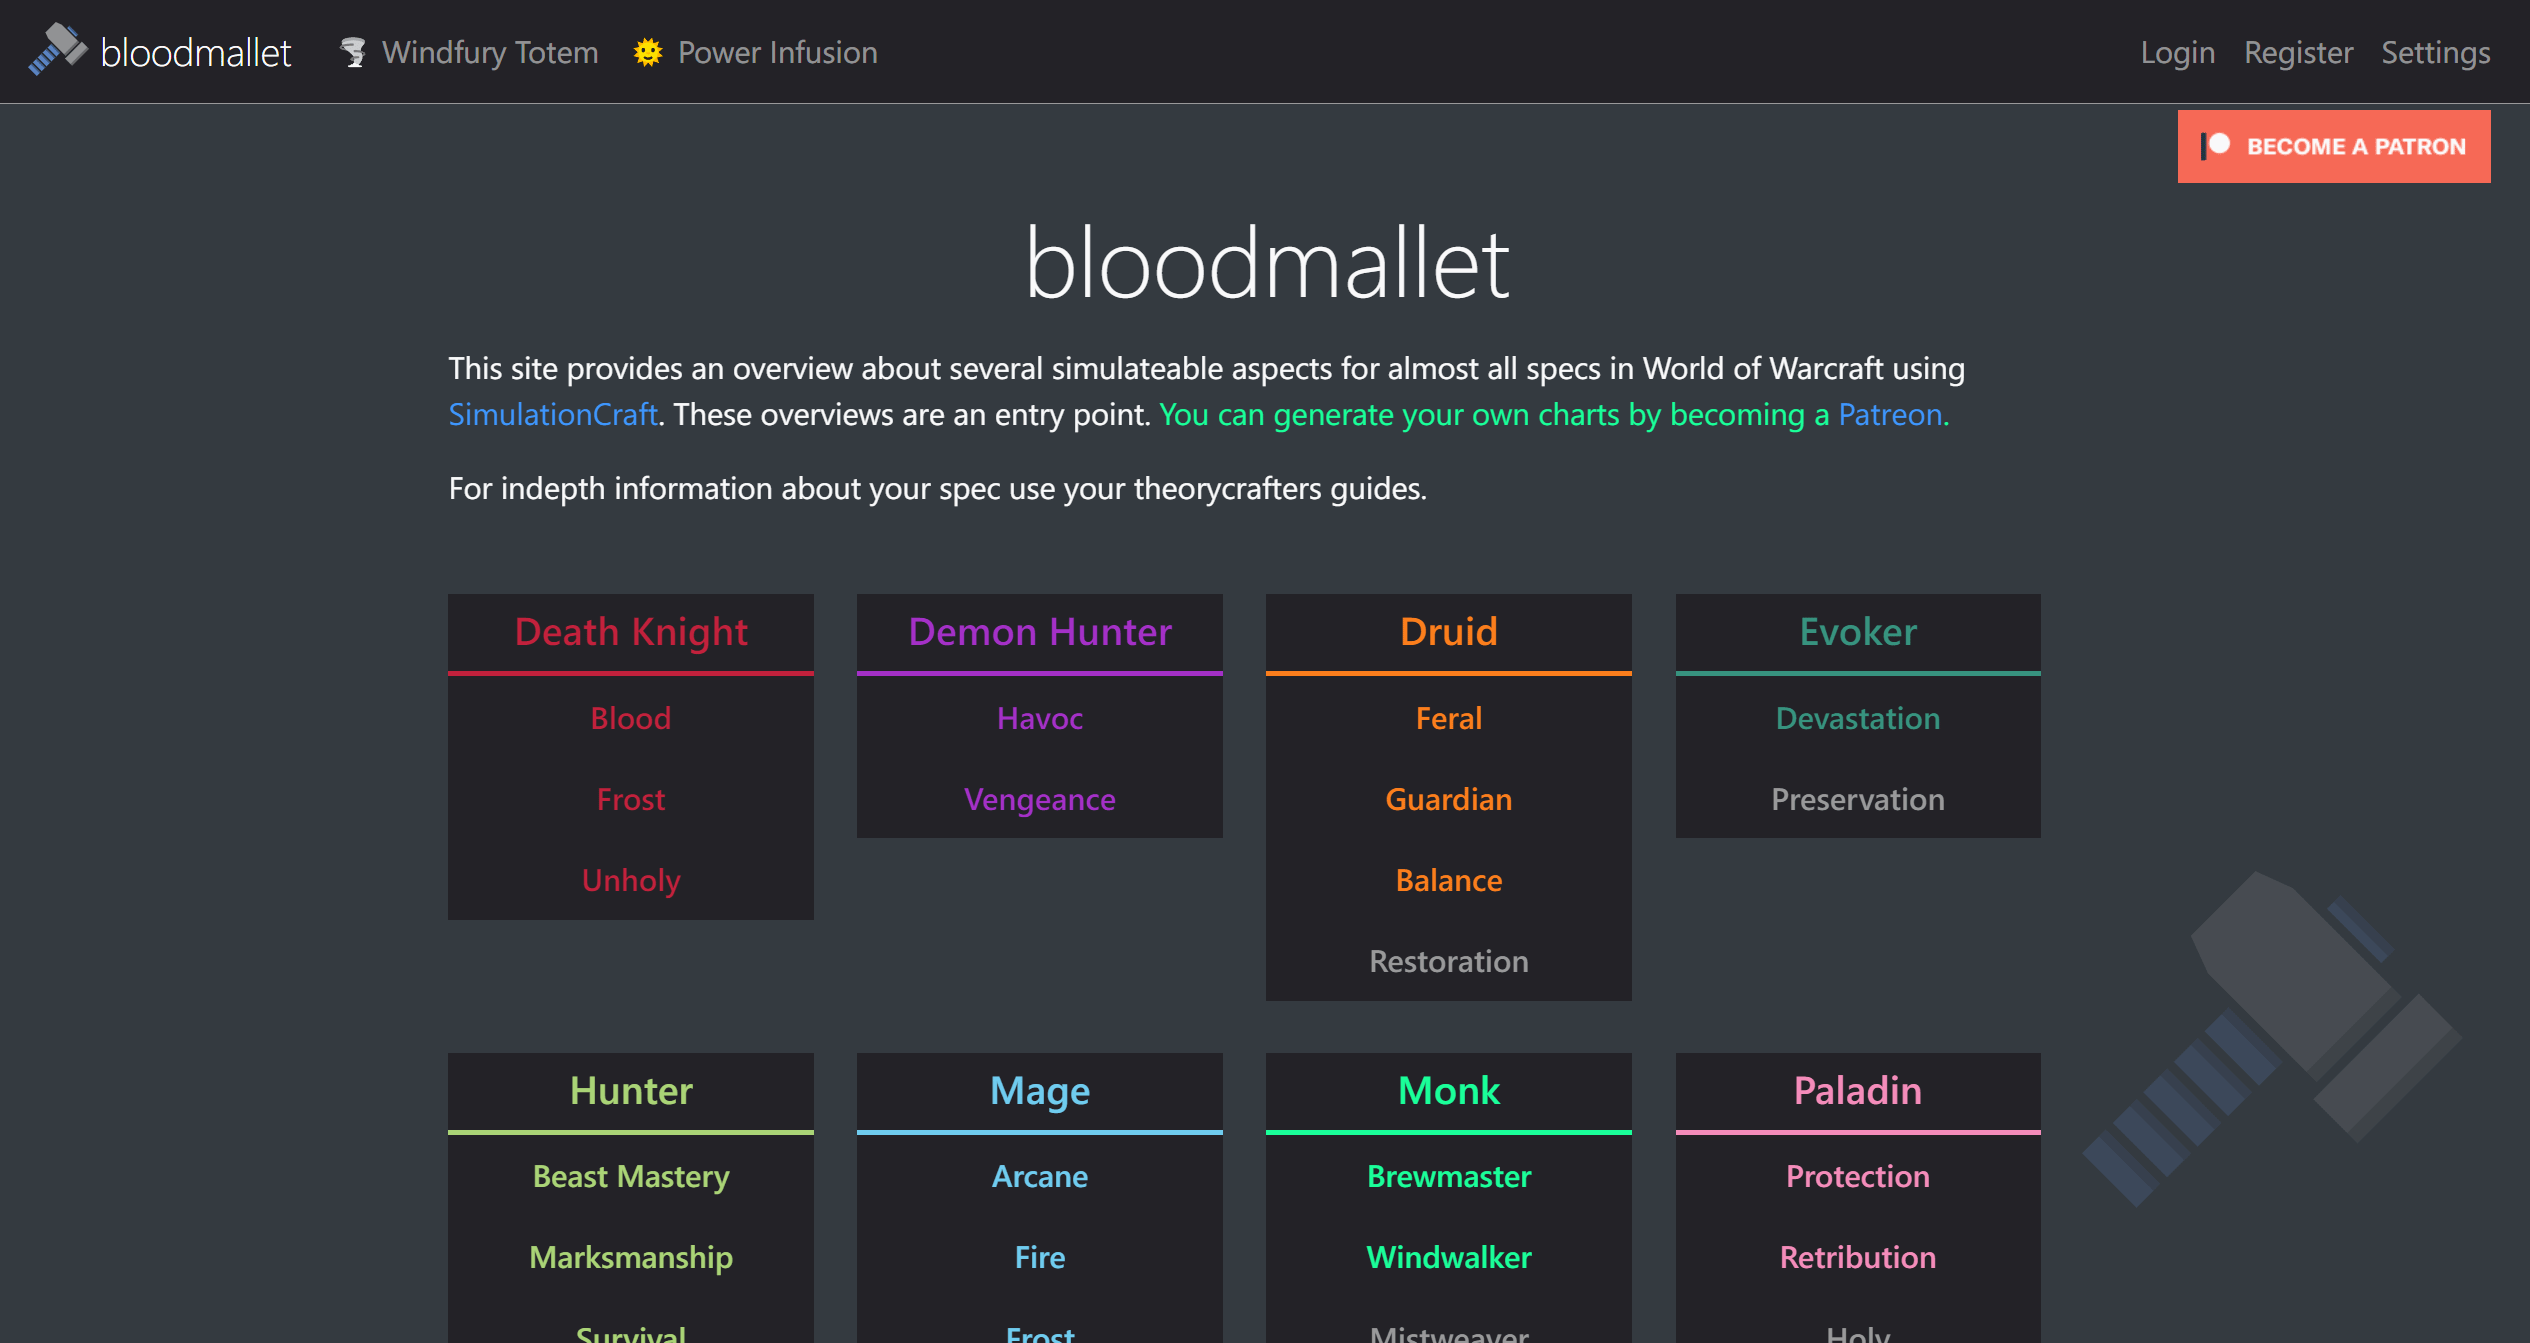Select the Devastation Evoker spec
Viewport: 2530px width, 1343px height.
click(x=1856, y=717)
